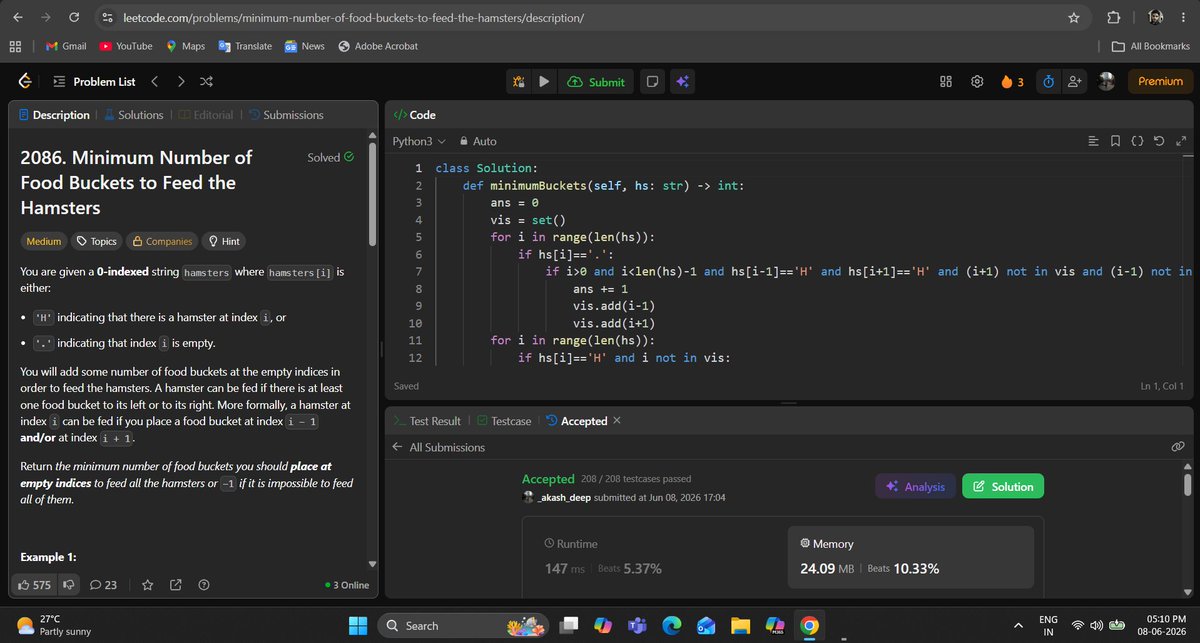Open browser extensions puzzle icon
Viewport: 1200px width, 643px height.
[1112, 18]
